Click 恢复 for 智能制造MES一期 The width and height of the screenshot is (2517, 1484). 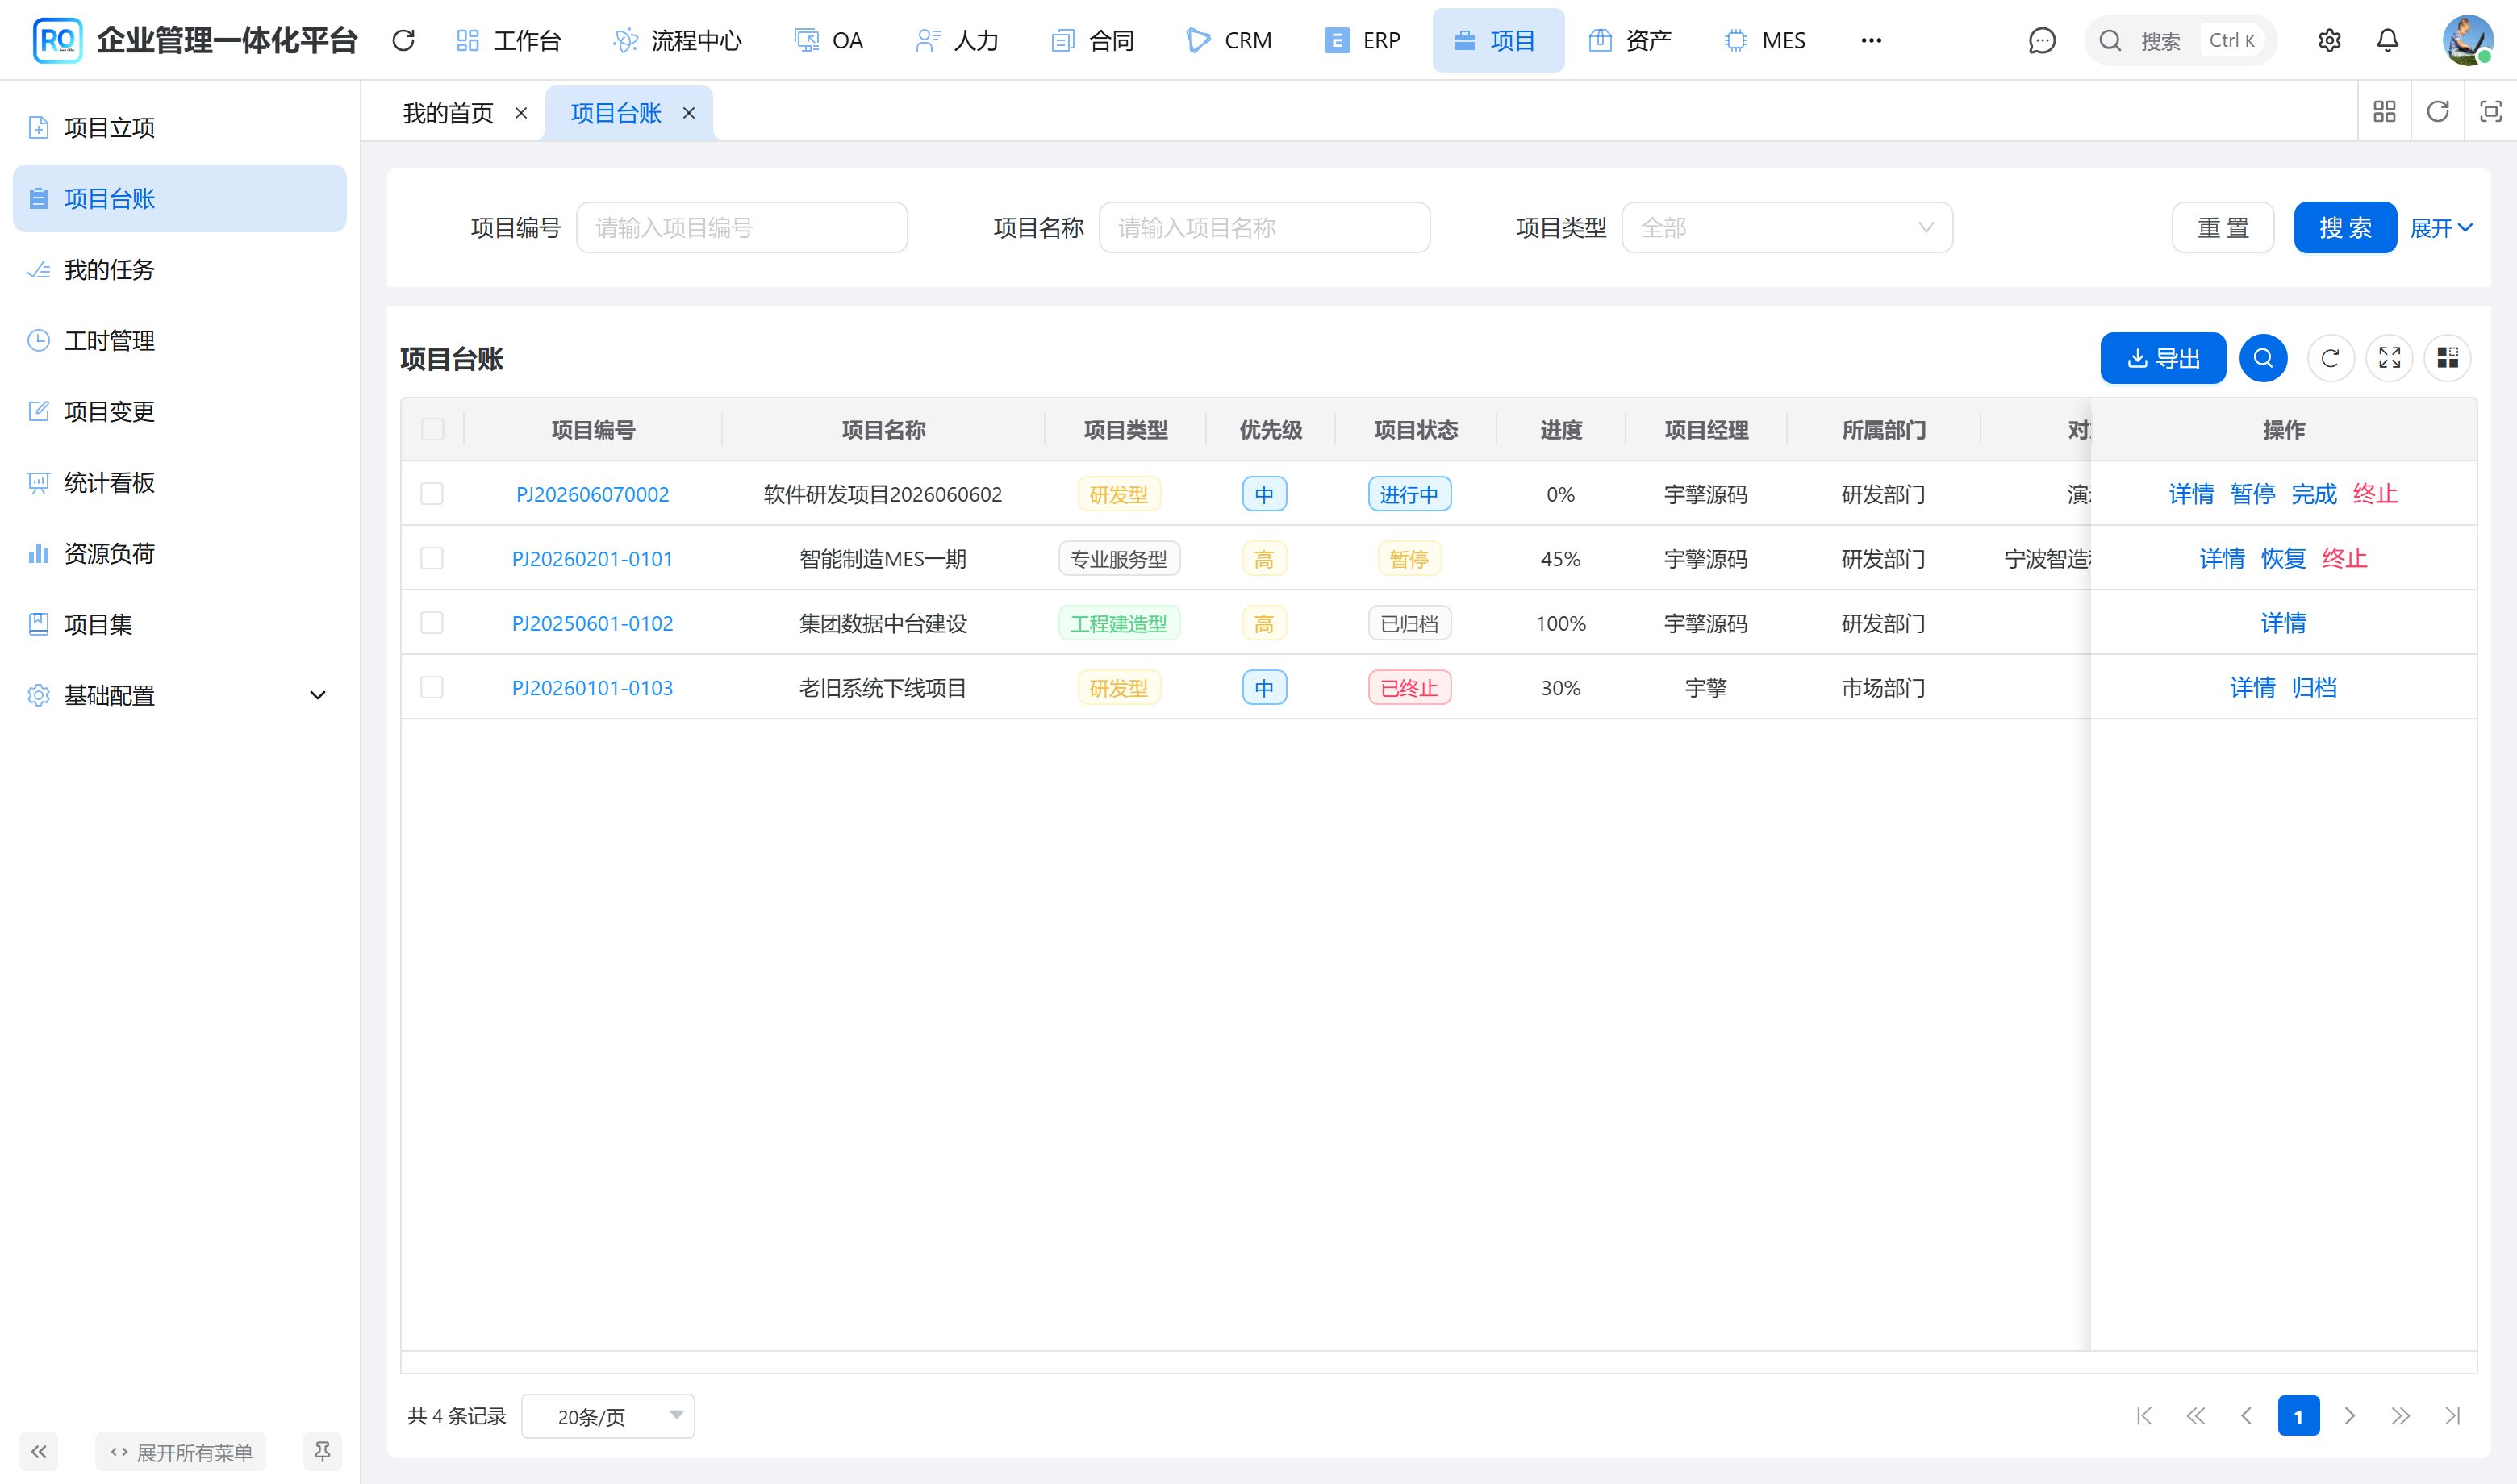pos(2283,558)
